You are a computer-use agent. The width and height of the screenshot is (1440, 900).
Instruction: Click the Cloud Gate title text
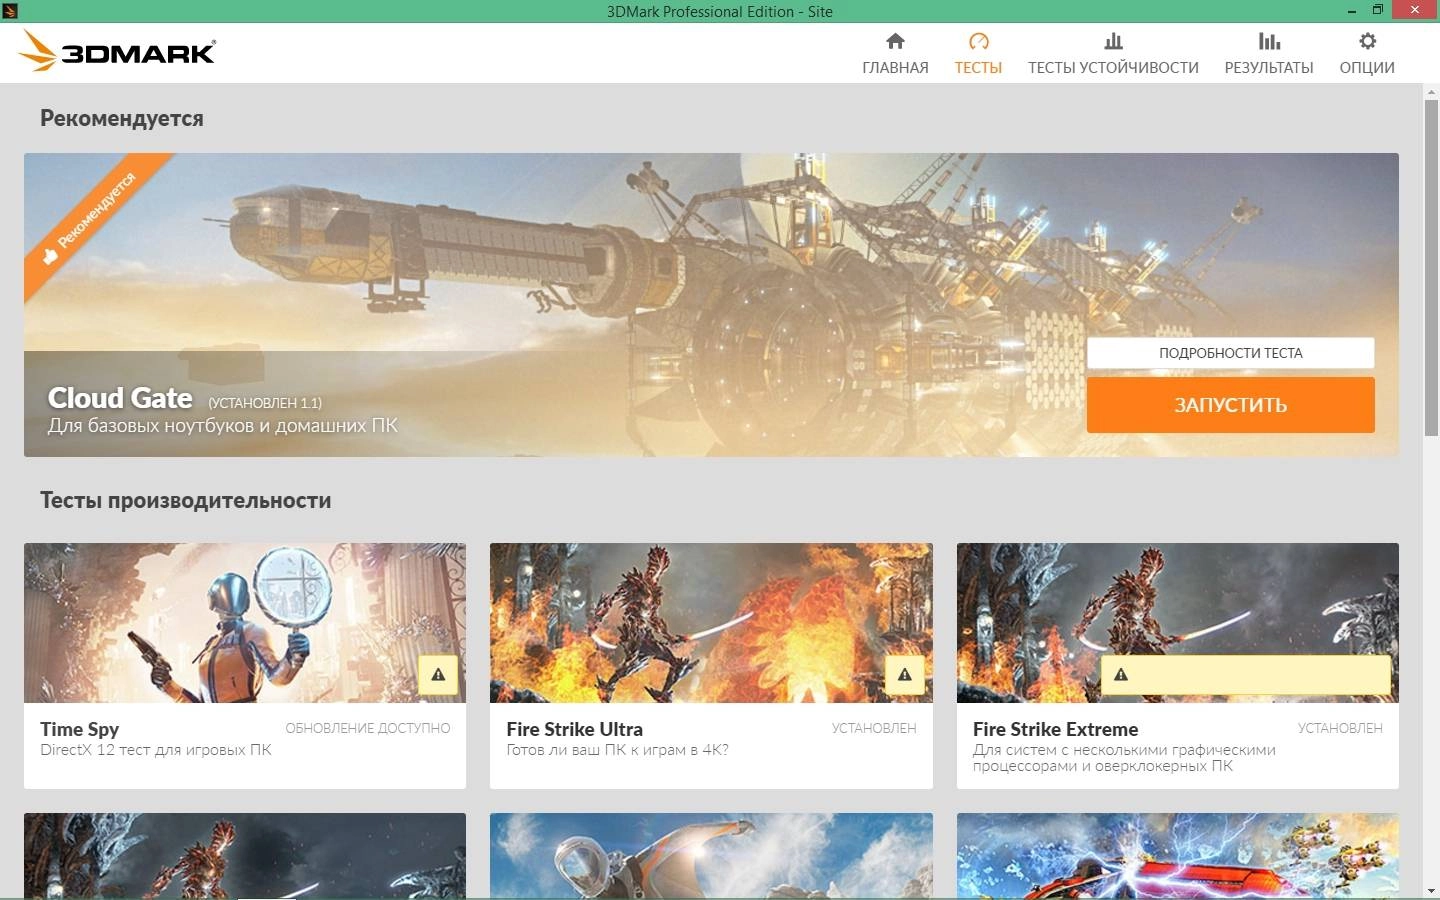tap(120, 398)
